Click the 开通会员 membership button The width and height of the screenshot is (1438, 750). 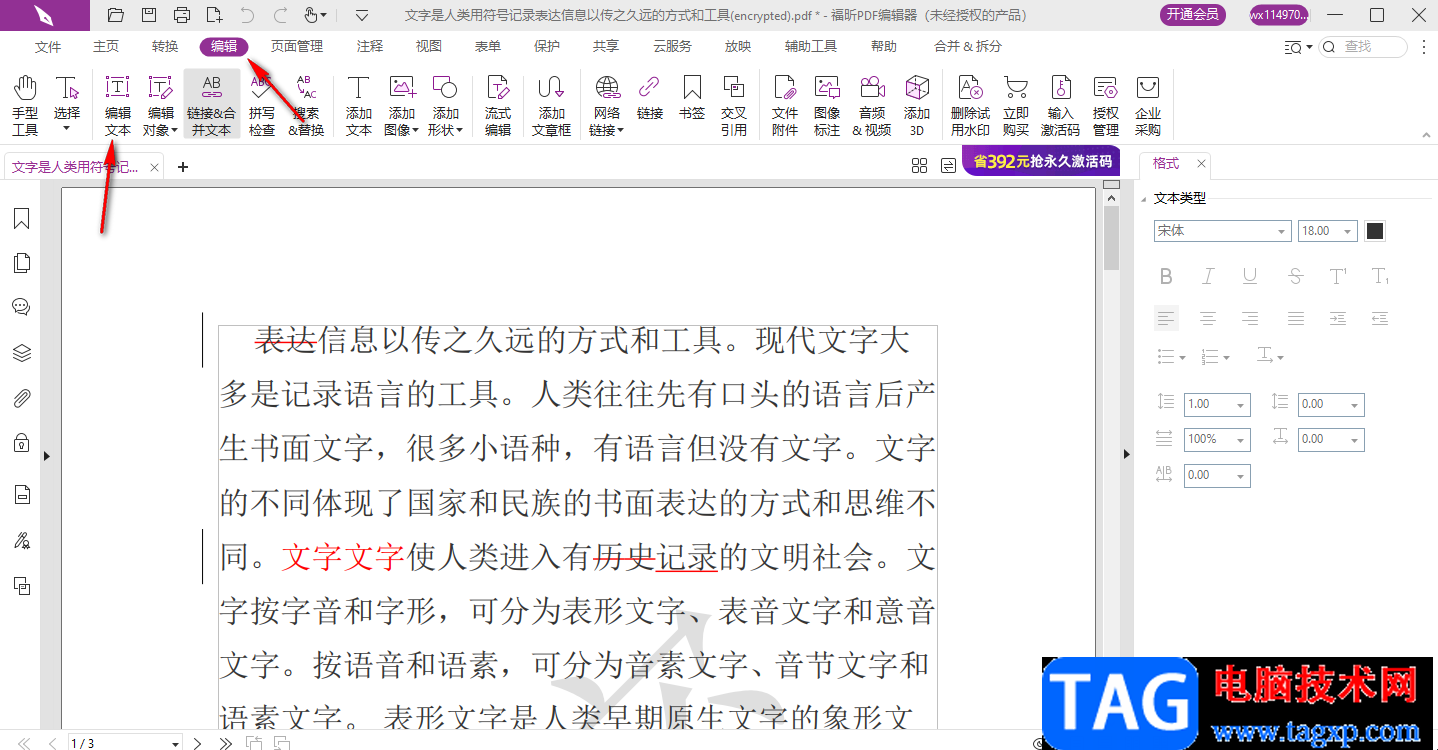coord(1192,15)
